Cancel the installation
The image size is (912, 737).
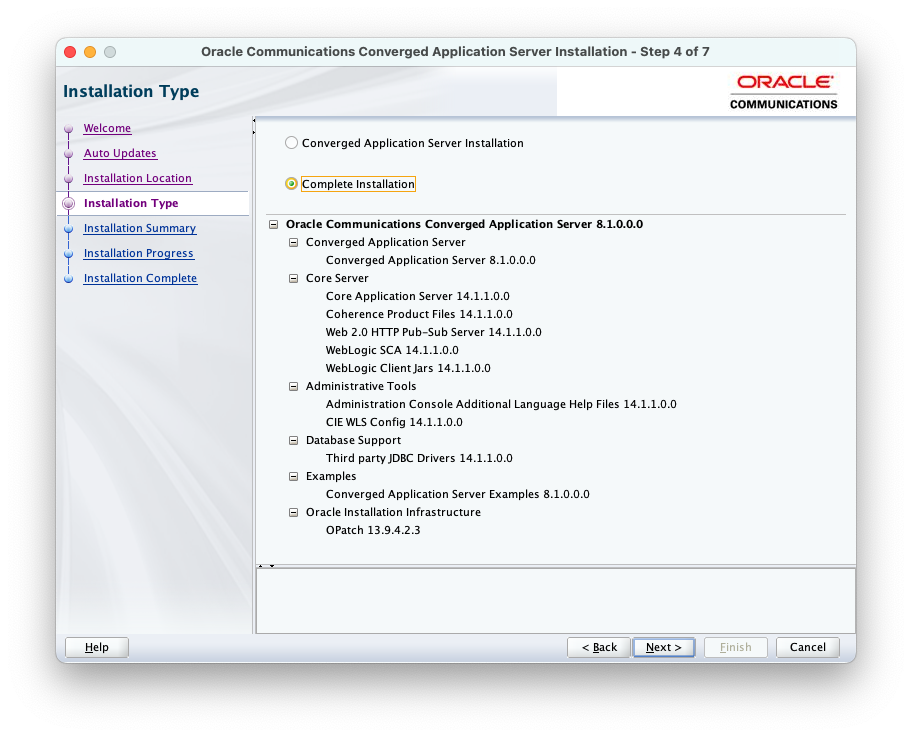pyautogui.click(x=807, y=647)
